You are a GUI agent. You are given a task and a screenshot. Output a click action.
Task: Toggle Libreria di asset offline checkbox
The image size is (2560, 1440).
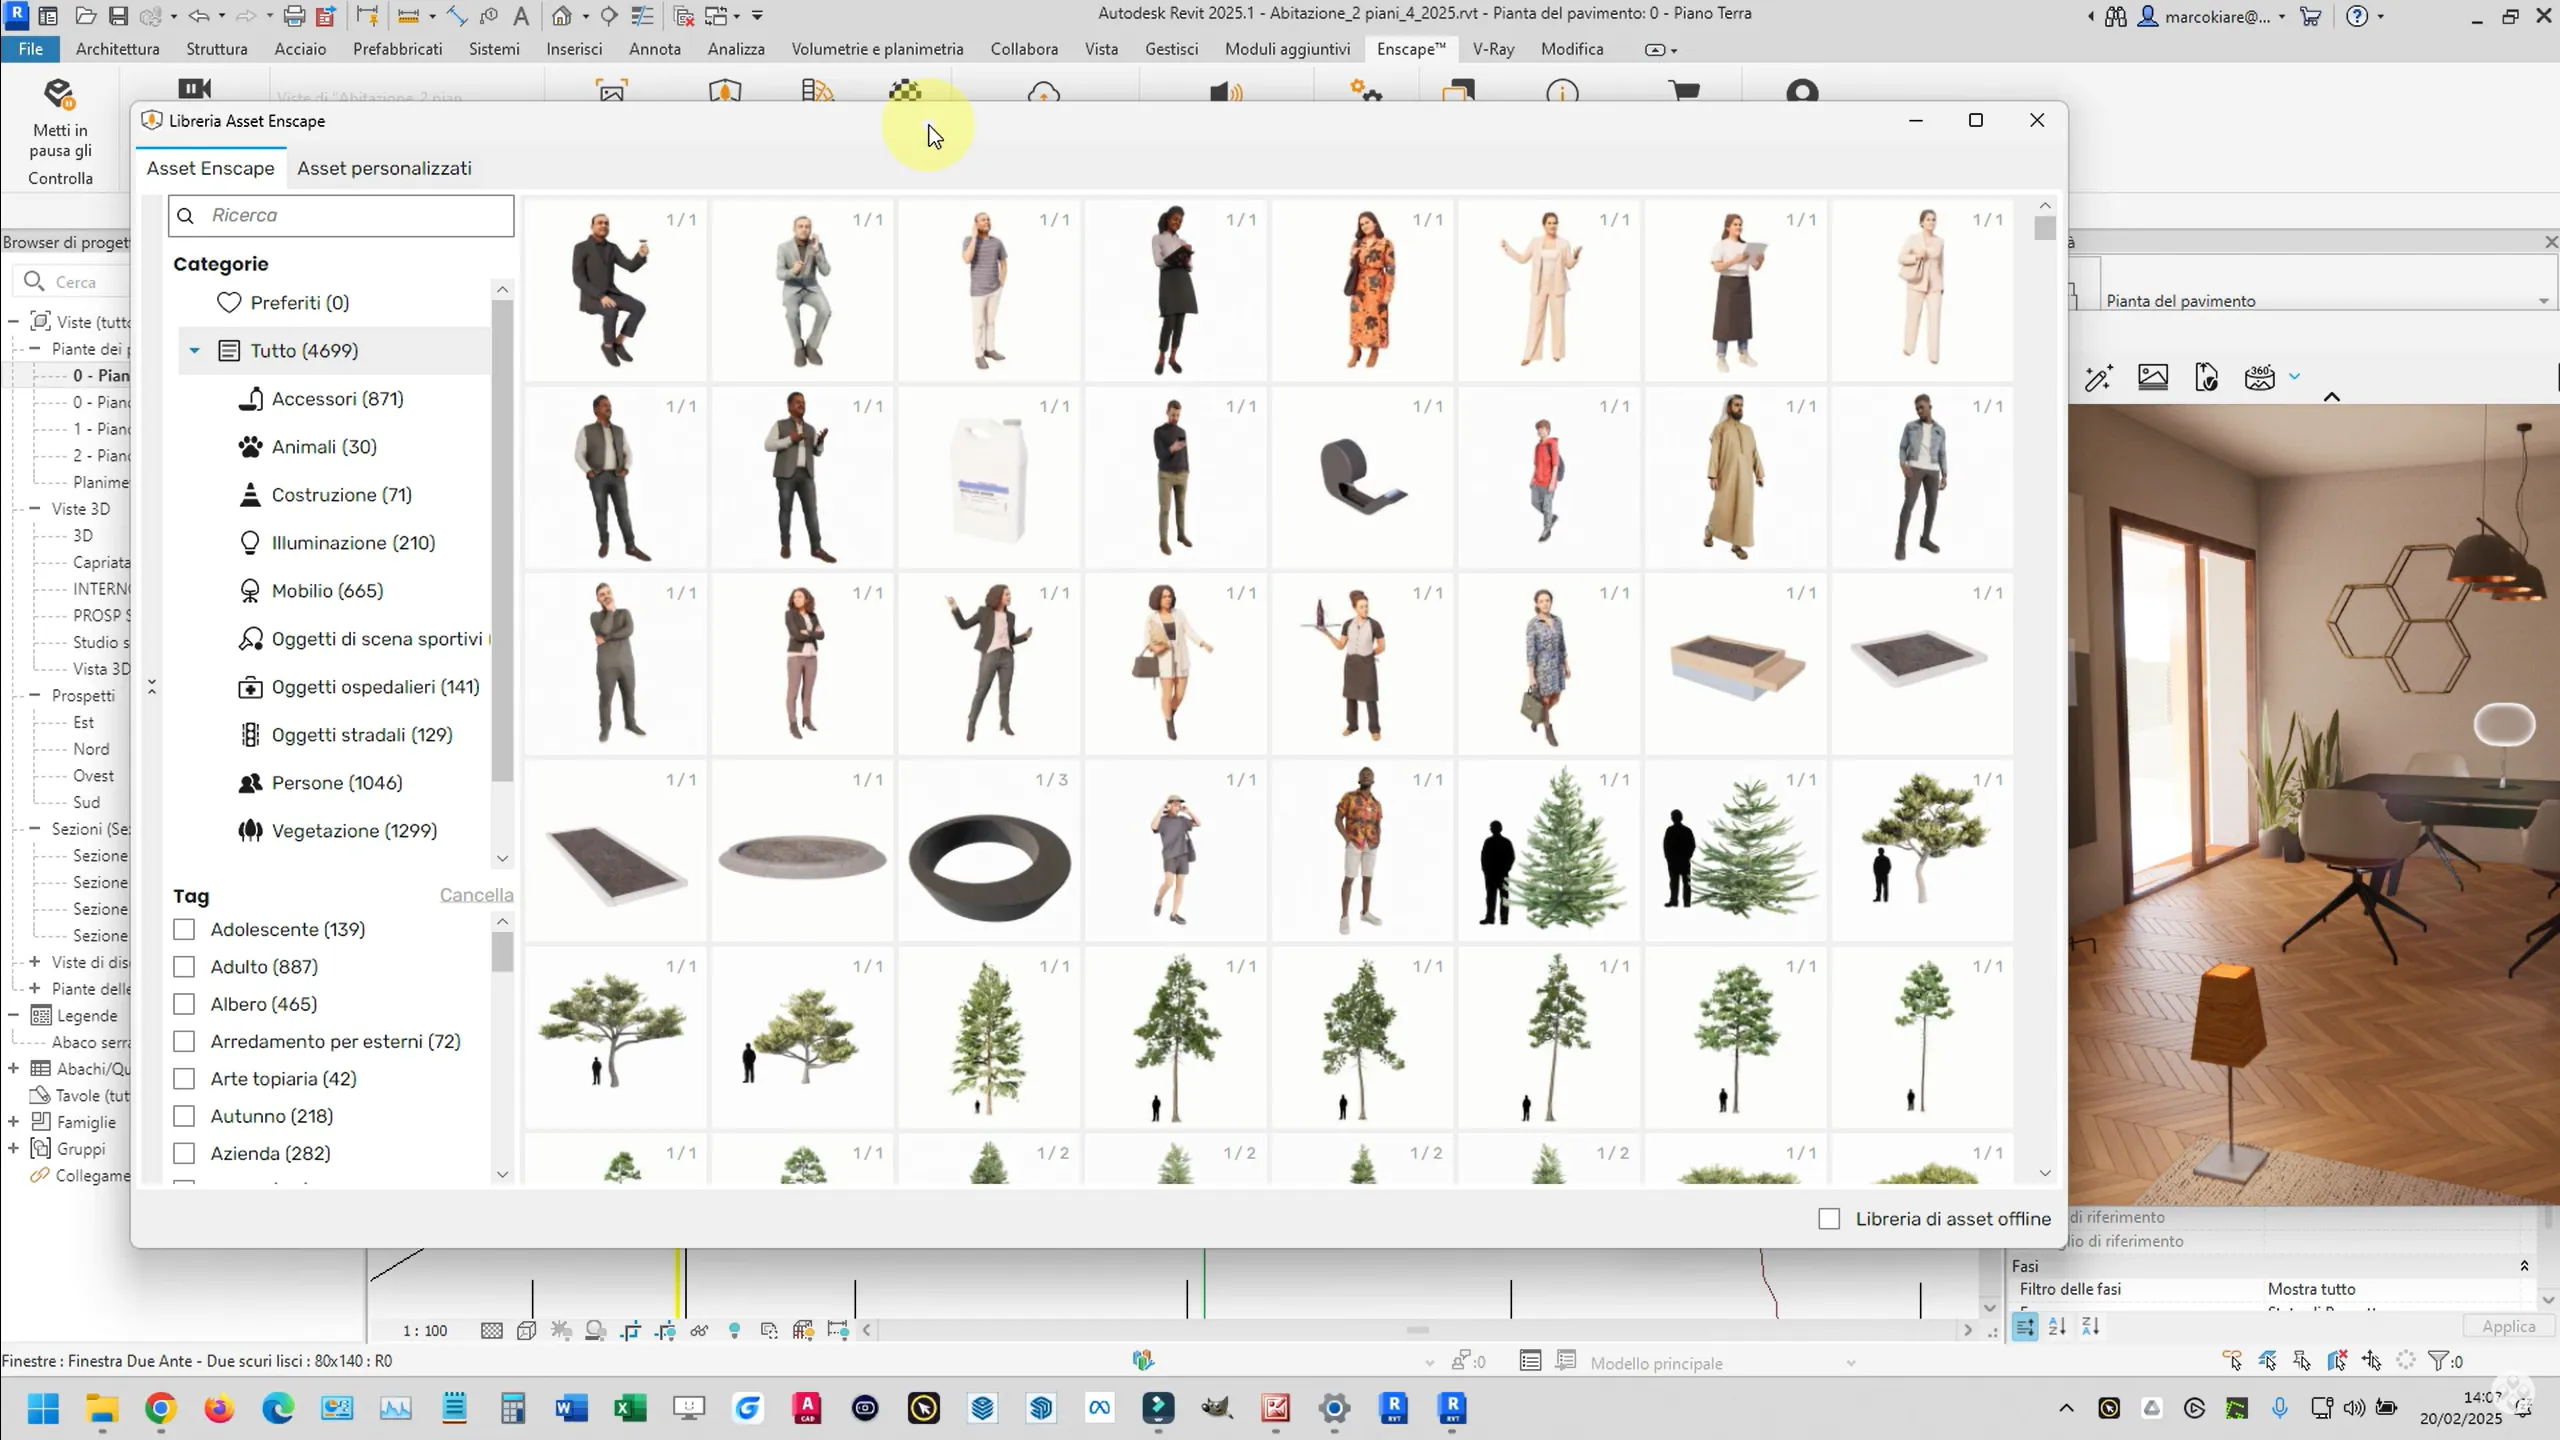1829,1219
